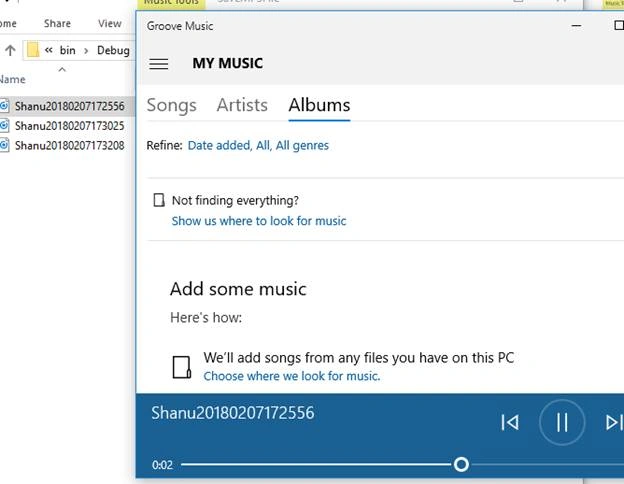Pause playback in Groove Music

point(562,422)
